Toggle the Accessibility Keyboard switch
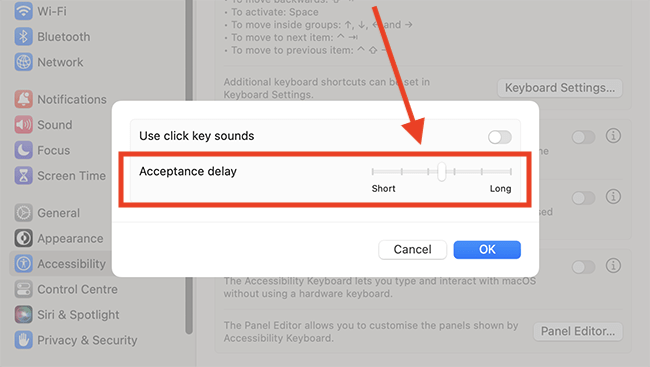This screenshot has height=367, width=650. (583, 267)
